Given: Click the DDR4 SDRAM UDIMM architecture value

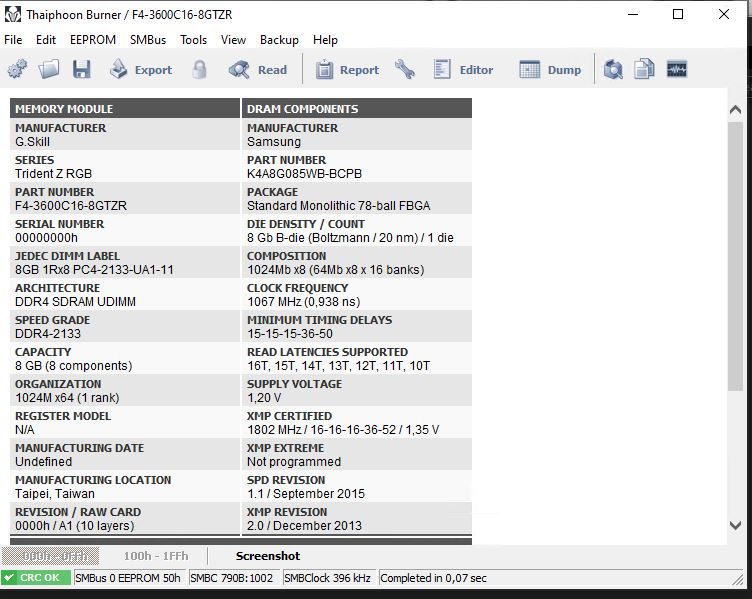Looking at the screenshot, I should [x=75, y=302].
